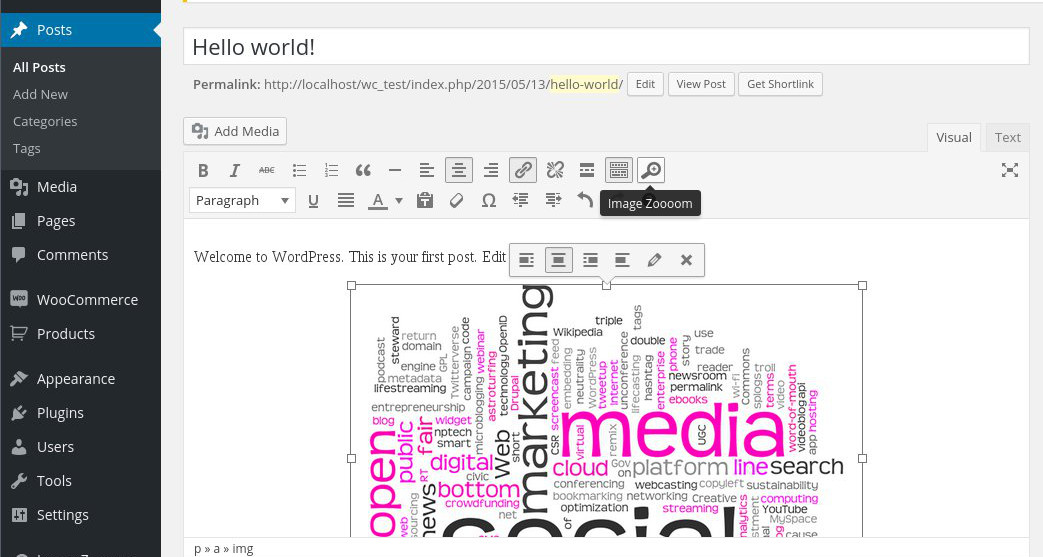
Task: Apply blockquote formatting
Action: point(363,170)
